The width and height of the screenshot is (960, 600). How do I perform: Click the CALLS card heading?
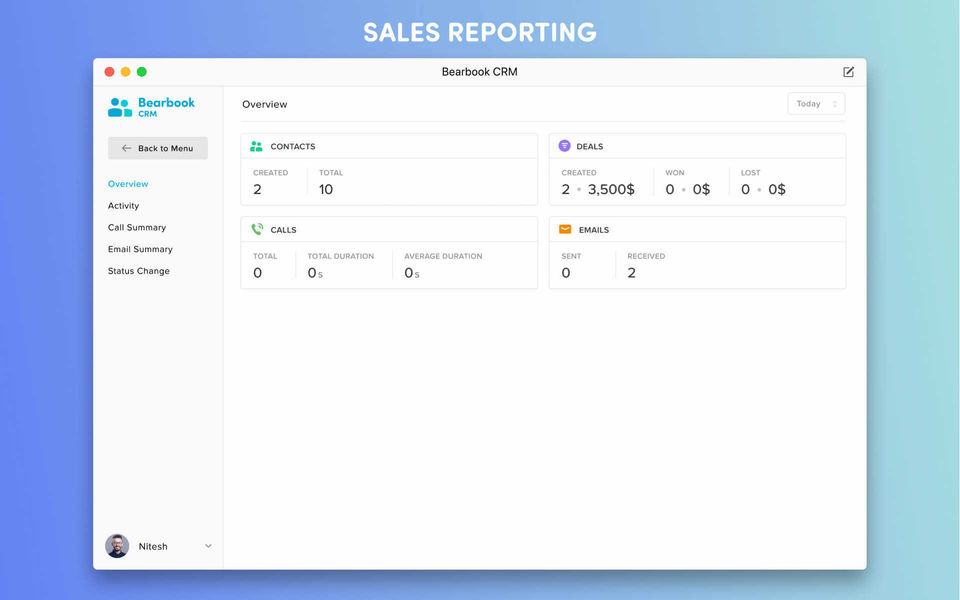click(283, 230)
